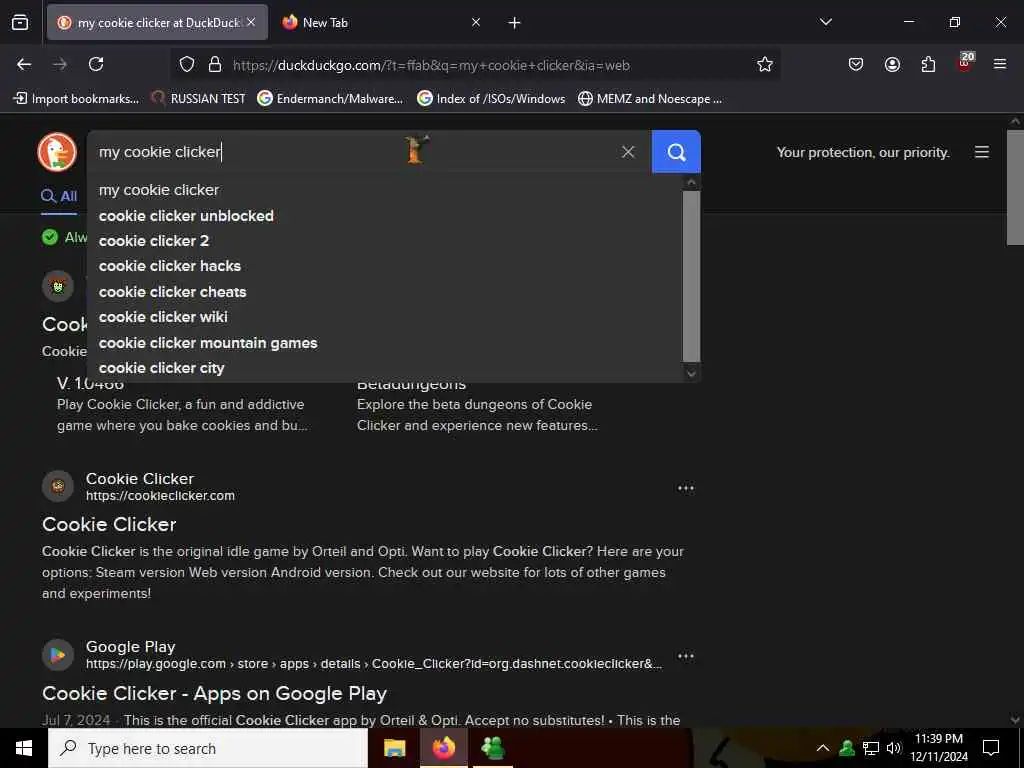1024x768 pixels.
Task: Click Google Play result favicon
Action: 58,654
